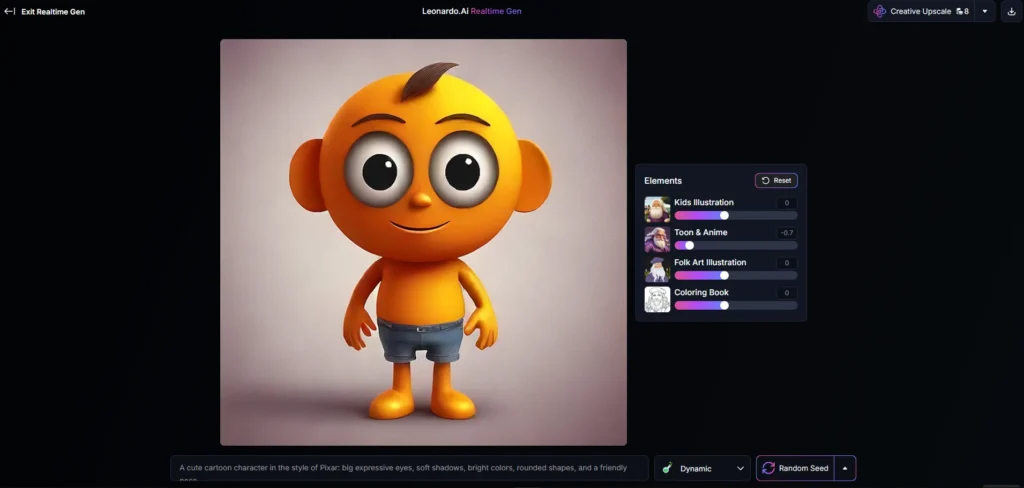This screenshot has height=488, width=1024.
Task: Expand the up arrow beside Random Seed
Action: (845, 468)
